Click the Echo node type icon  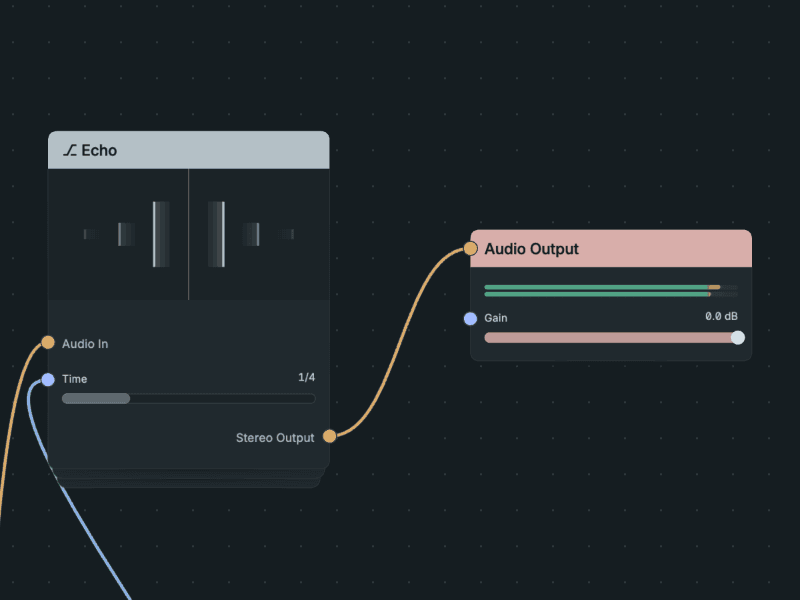[x=70, y=151]
